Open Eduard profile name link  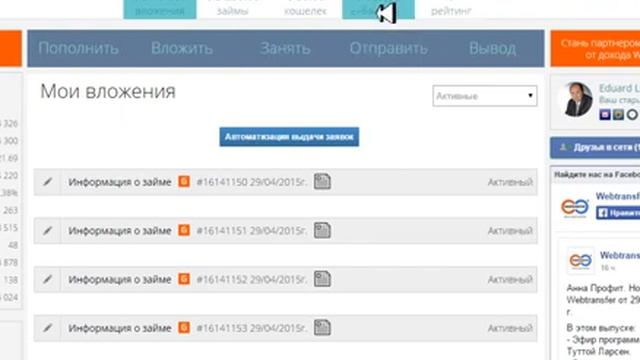click(619, 88)
